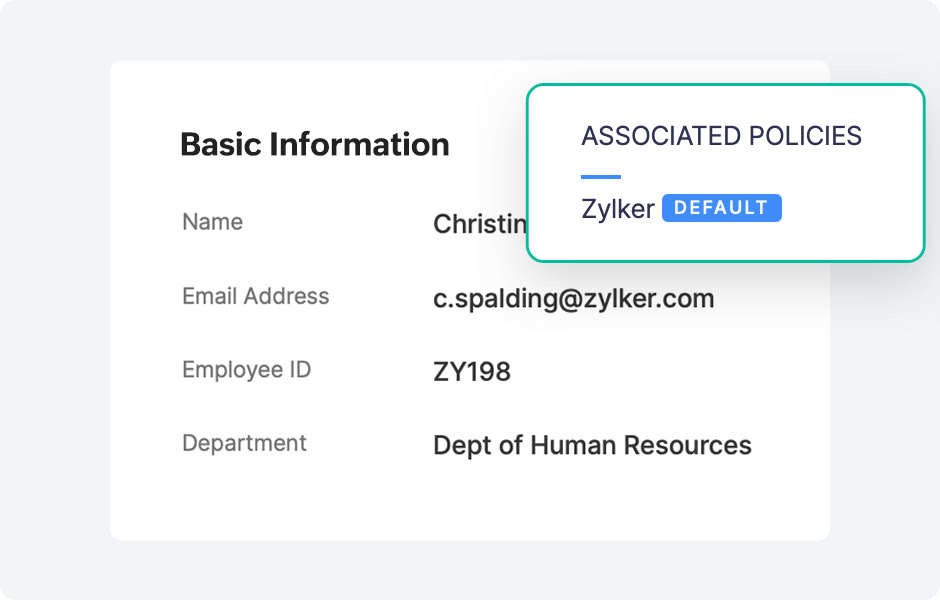Click the blue underline beneath Associated Policies
The width and height of the screenshot is (940, 600).
coord(600,177)
